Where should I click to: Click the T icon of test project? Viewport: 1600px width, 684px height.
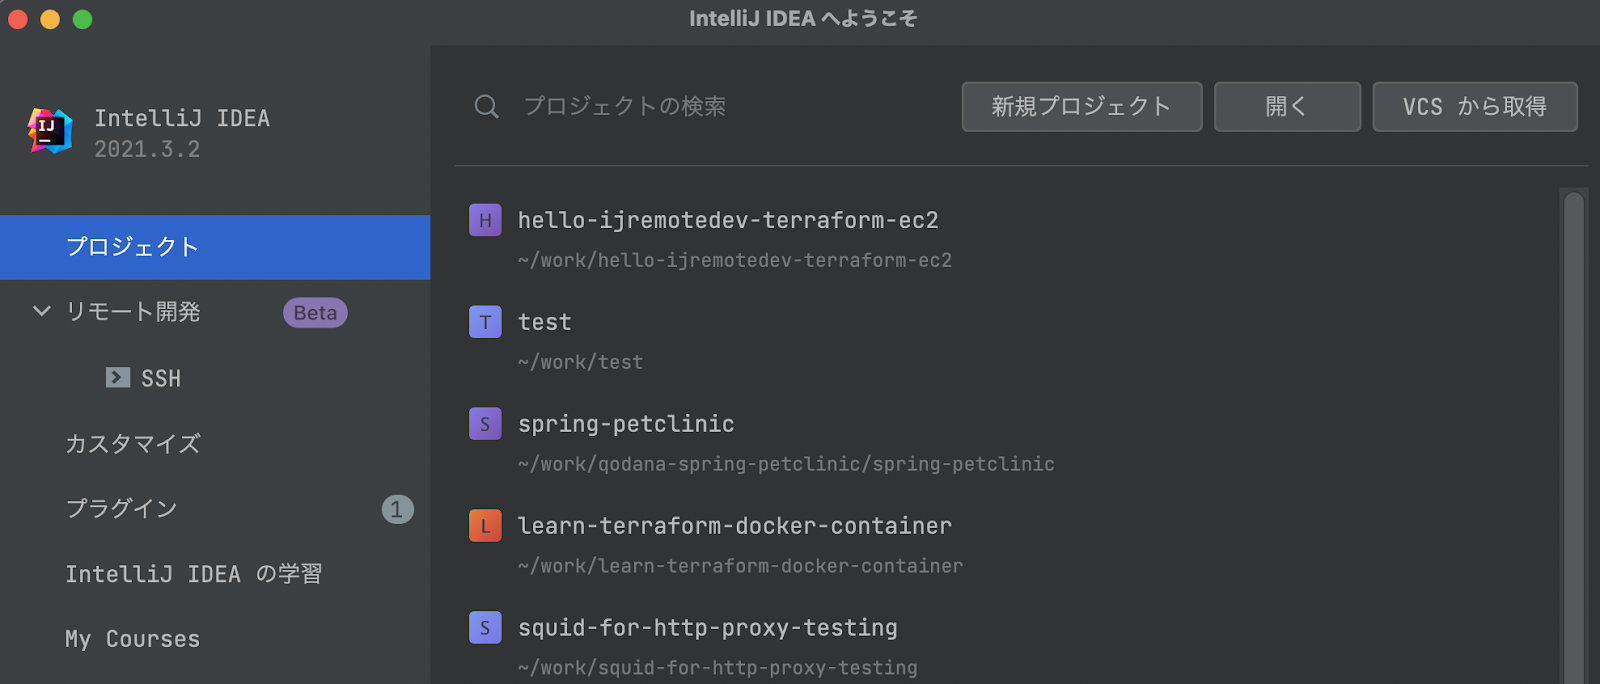[485, 322]
